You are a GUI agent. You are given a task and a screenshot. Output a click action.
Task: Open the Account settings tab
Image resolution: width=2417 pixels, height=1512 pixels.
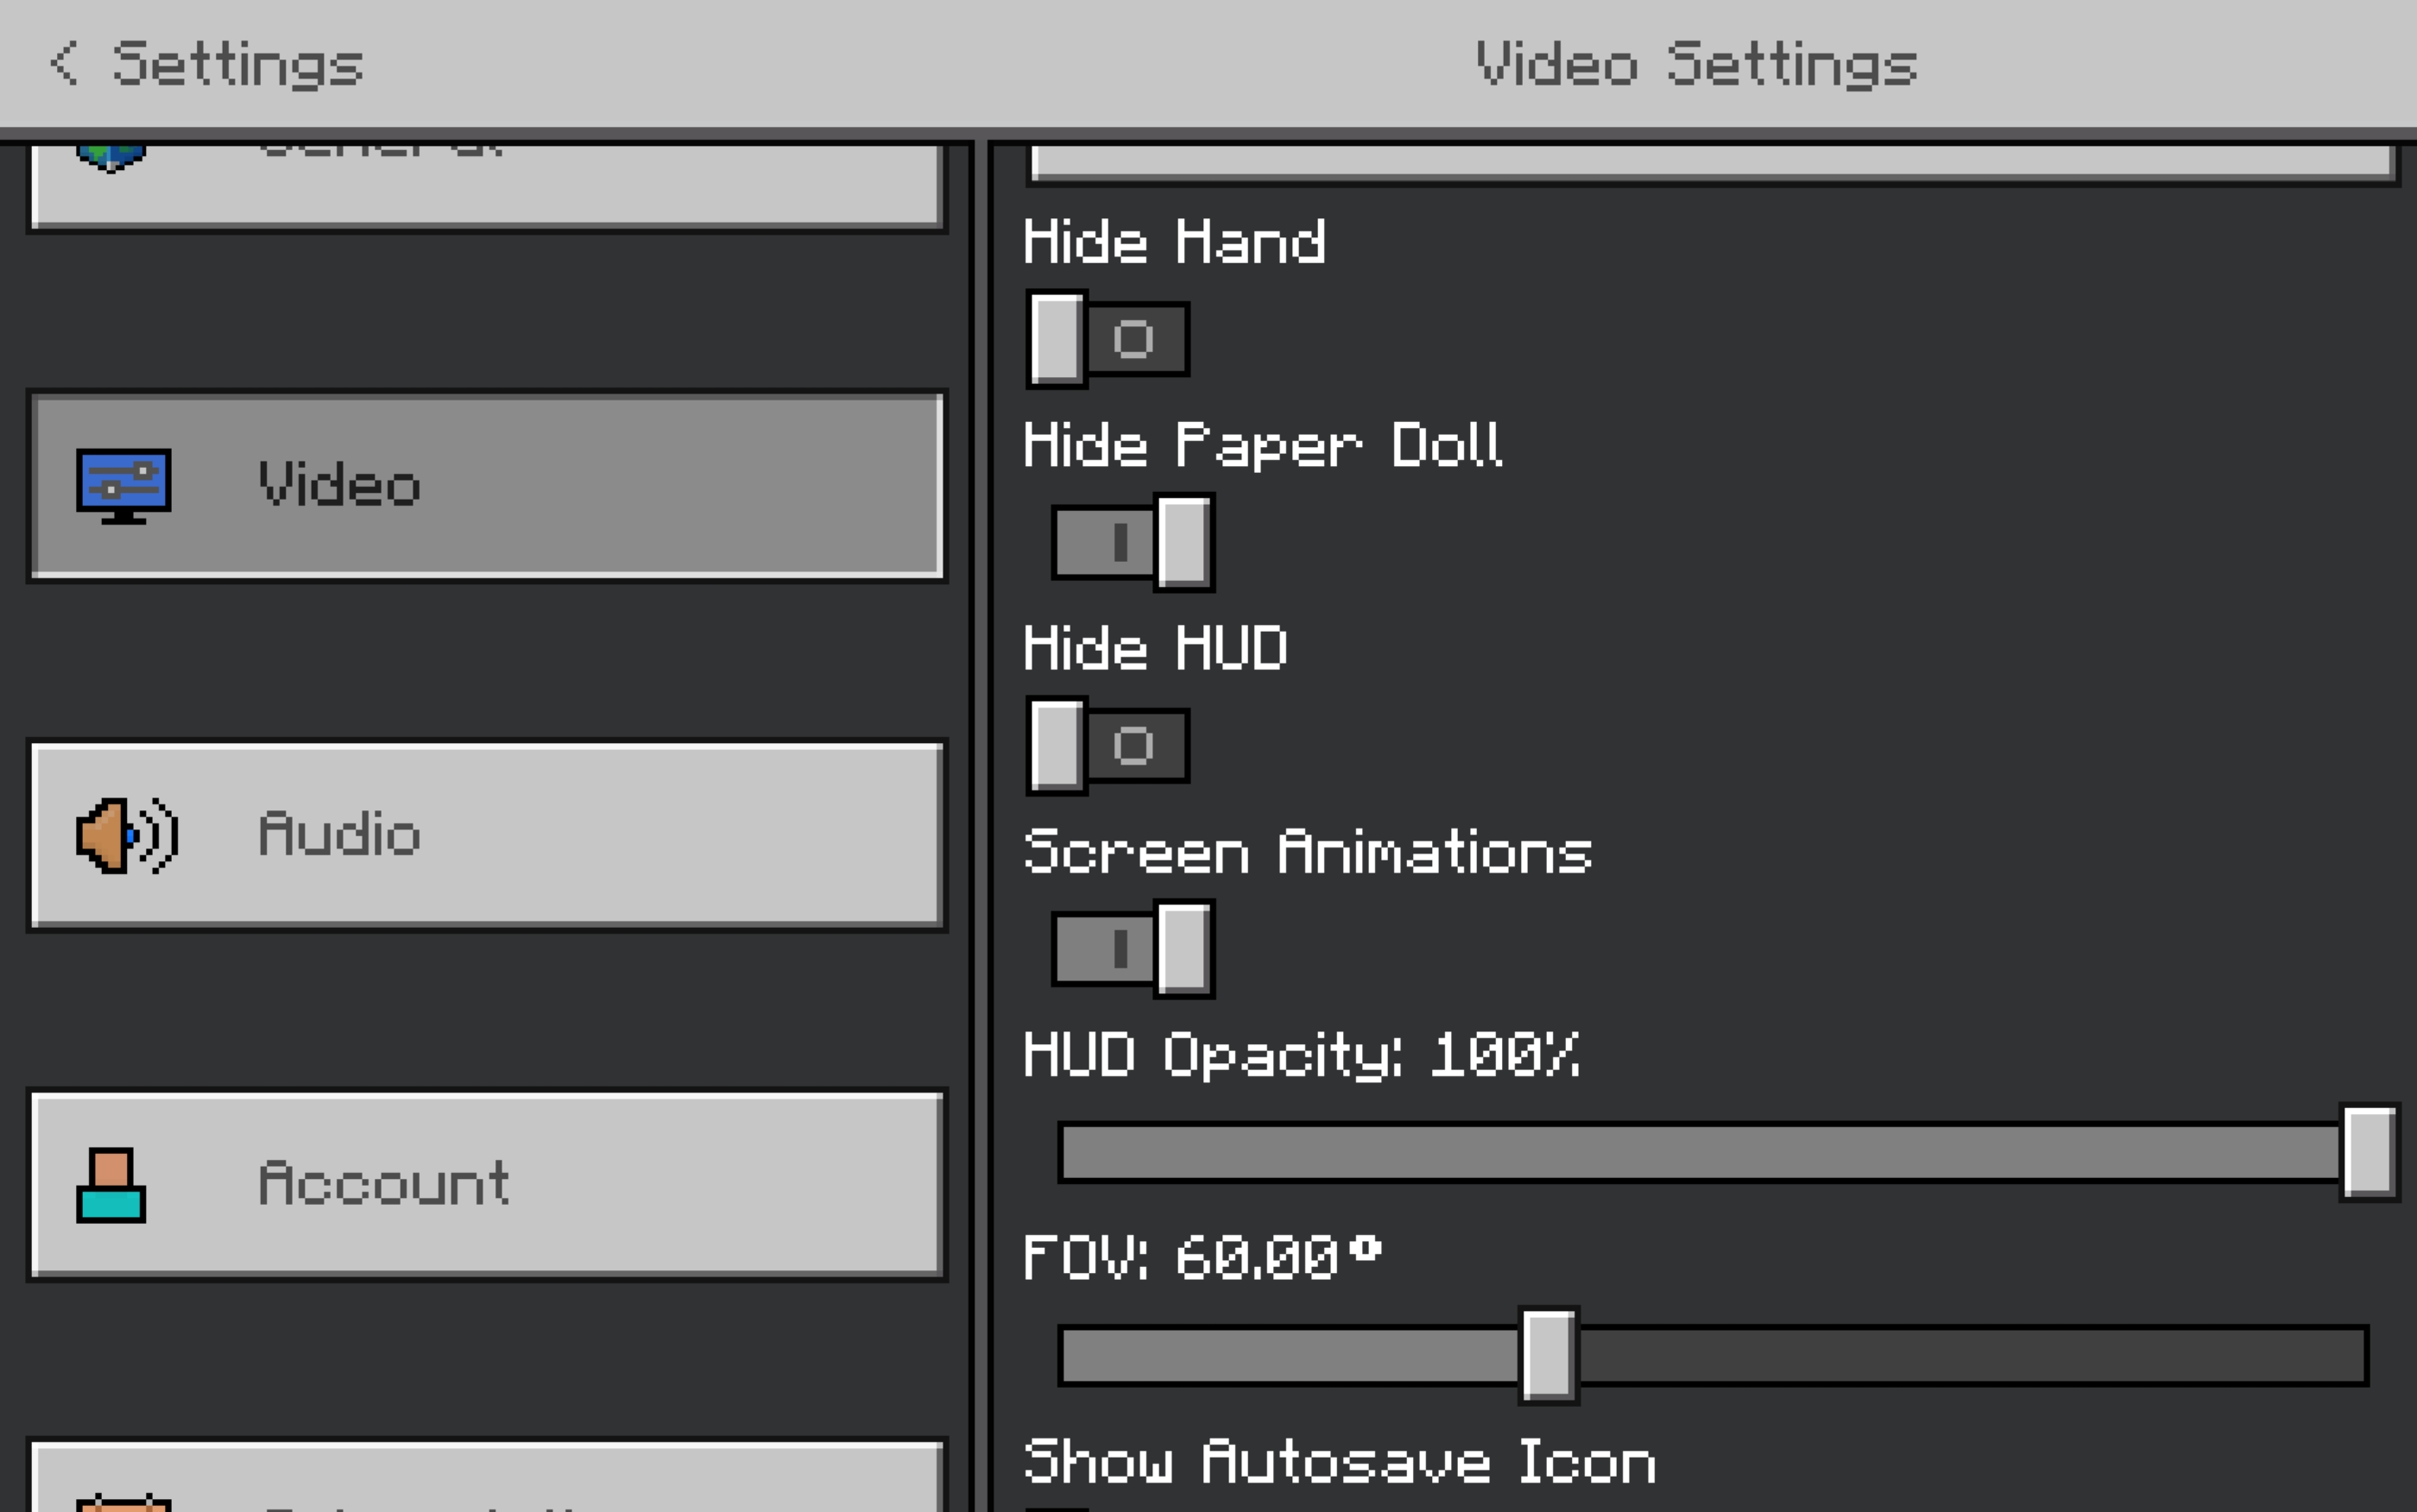pos(487,1185)
